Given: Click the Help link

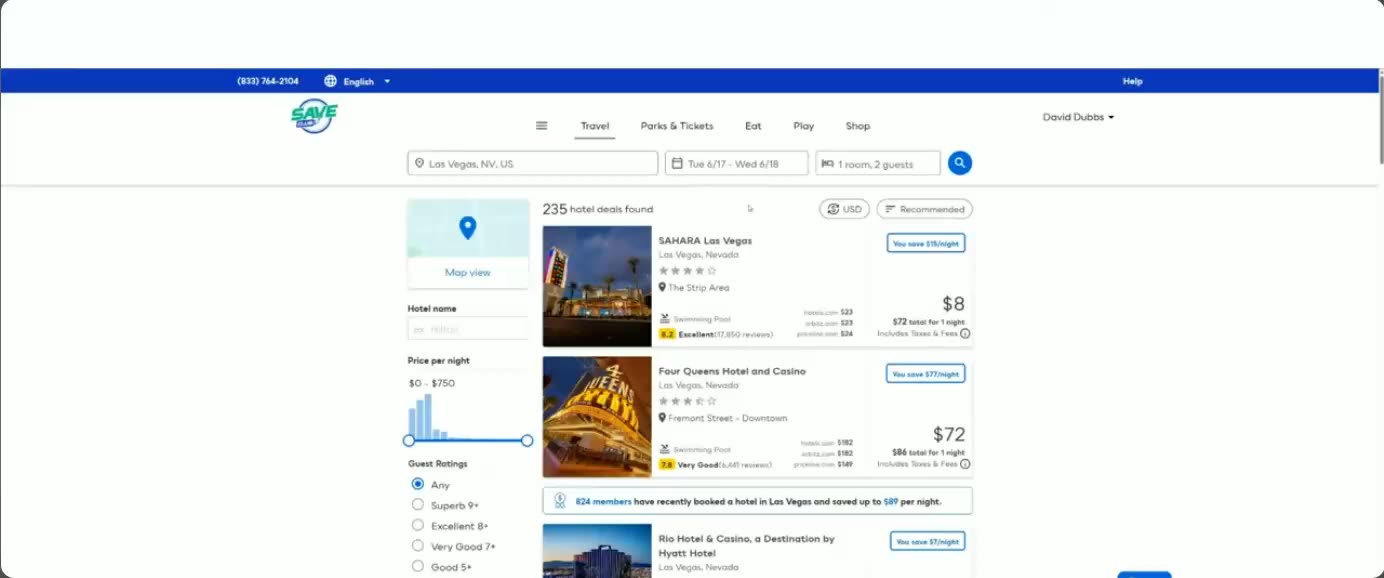Looking at the screenshot, I should tap(1132, 81).
